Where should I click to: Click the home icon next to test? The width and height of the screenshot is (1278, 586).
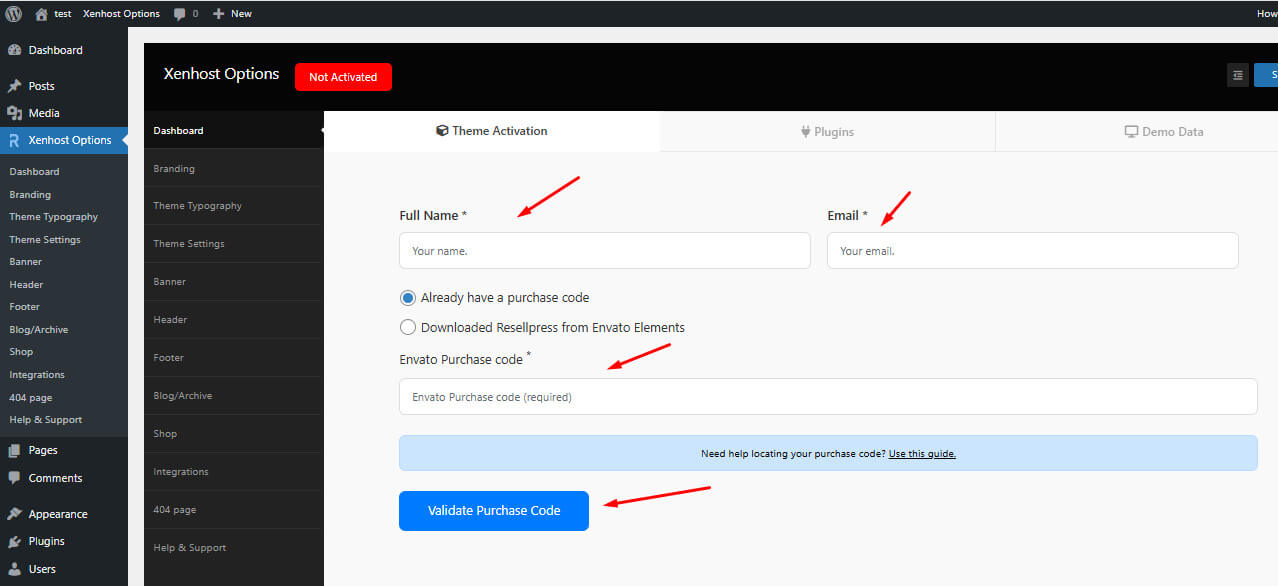(x=41, y=14)
